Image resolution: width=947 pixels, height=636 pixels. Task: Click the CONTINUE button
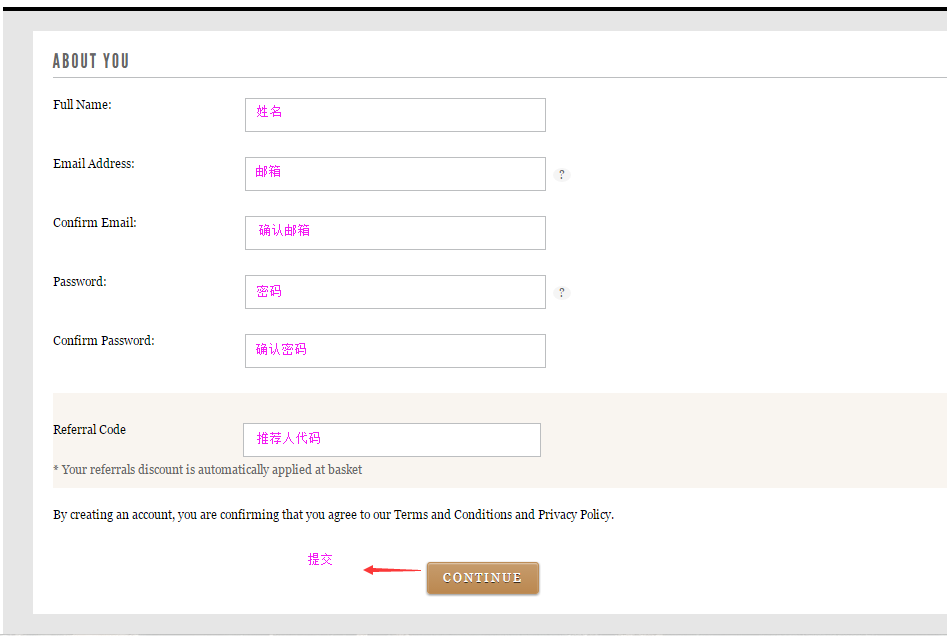[483, 578]
